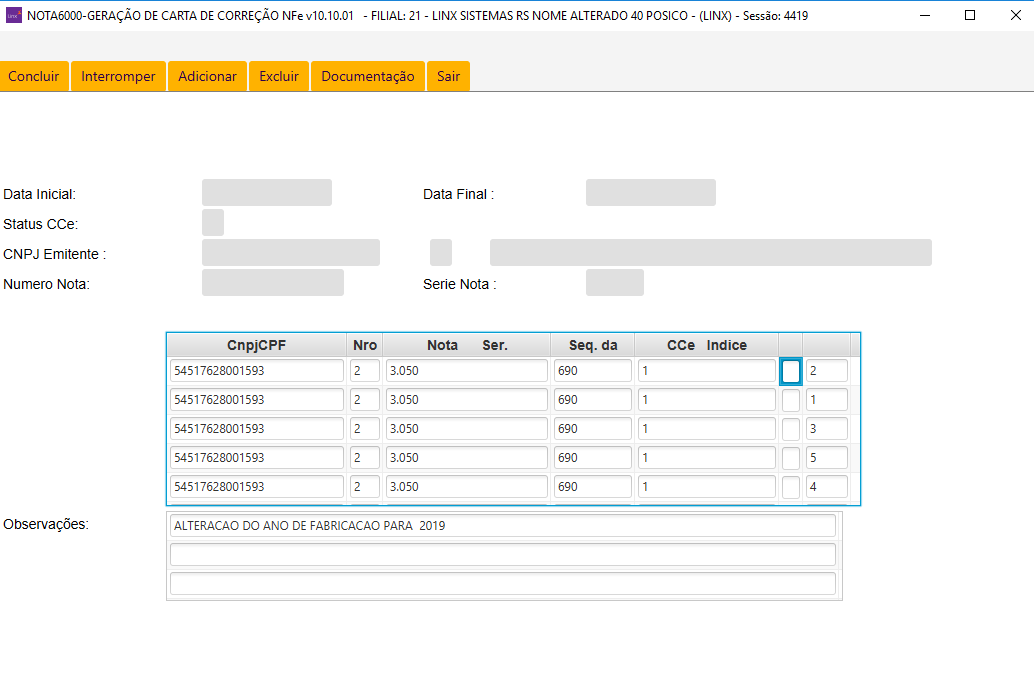Click the second empty Observações line

tap(502, 555)
